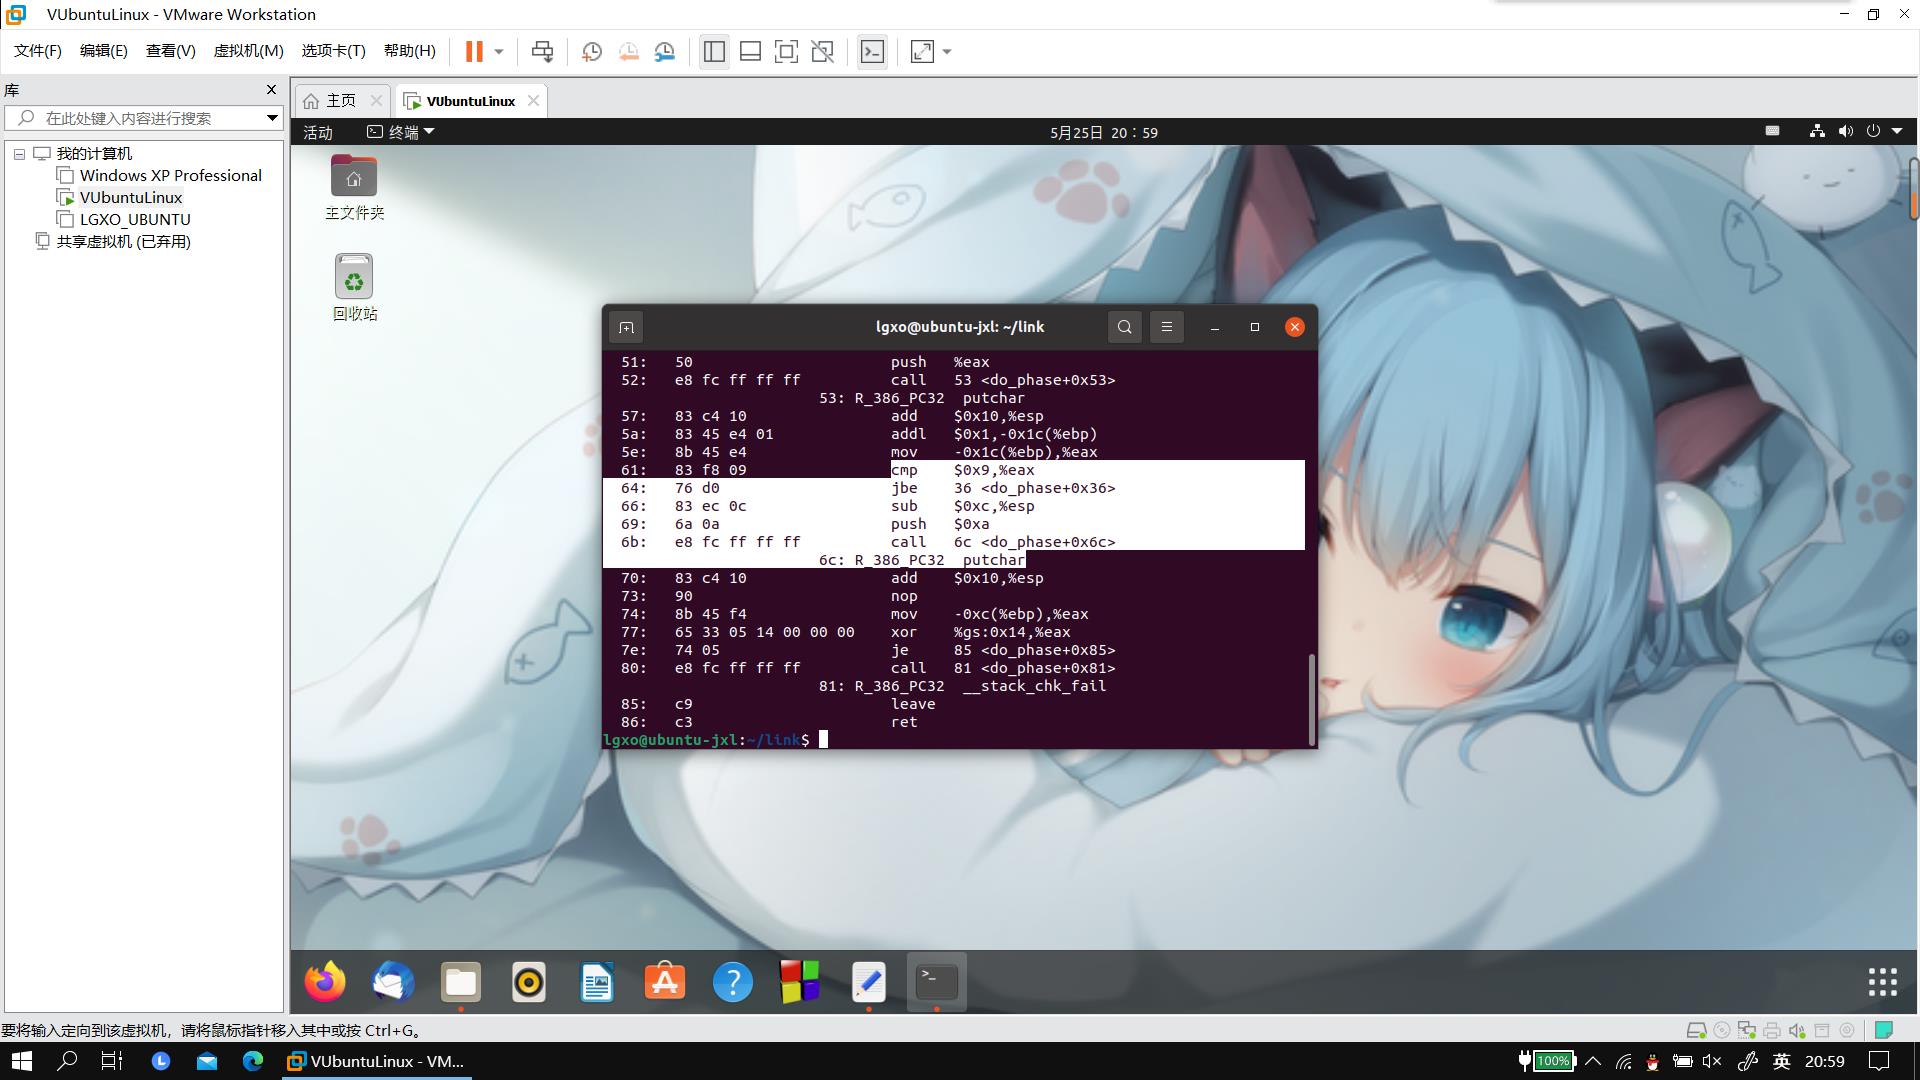
Task: Open the clock showing 5月25日 20:59
Action: [1104, 132]
